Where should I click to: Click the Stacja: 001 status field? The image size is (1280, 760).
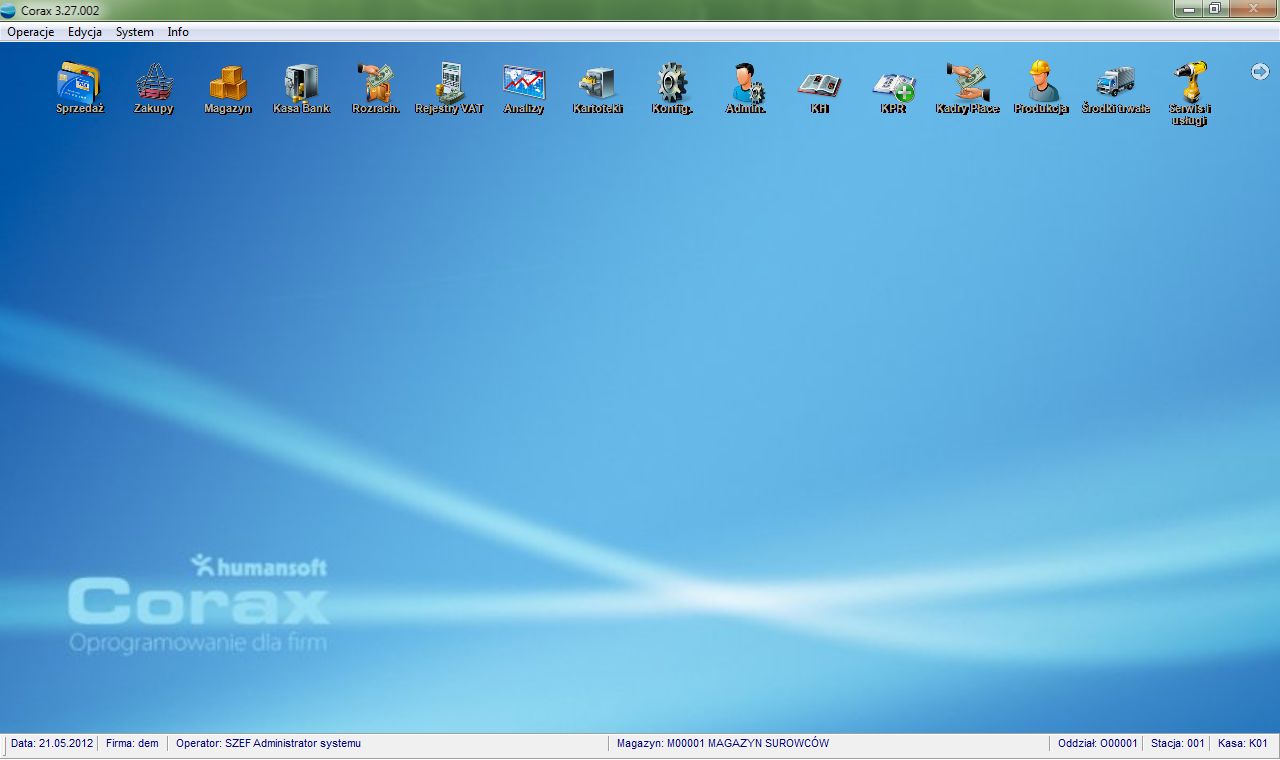point(1178,744)
